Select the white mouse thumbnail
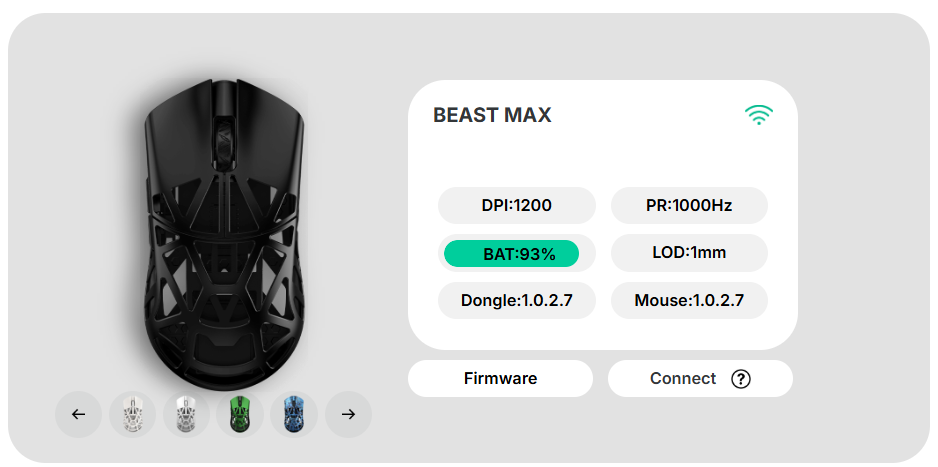The width and height of the screenshot is (938, 467). coord(132,414)
